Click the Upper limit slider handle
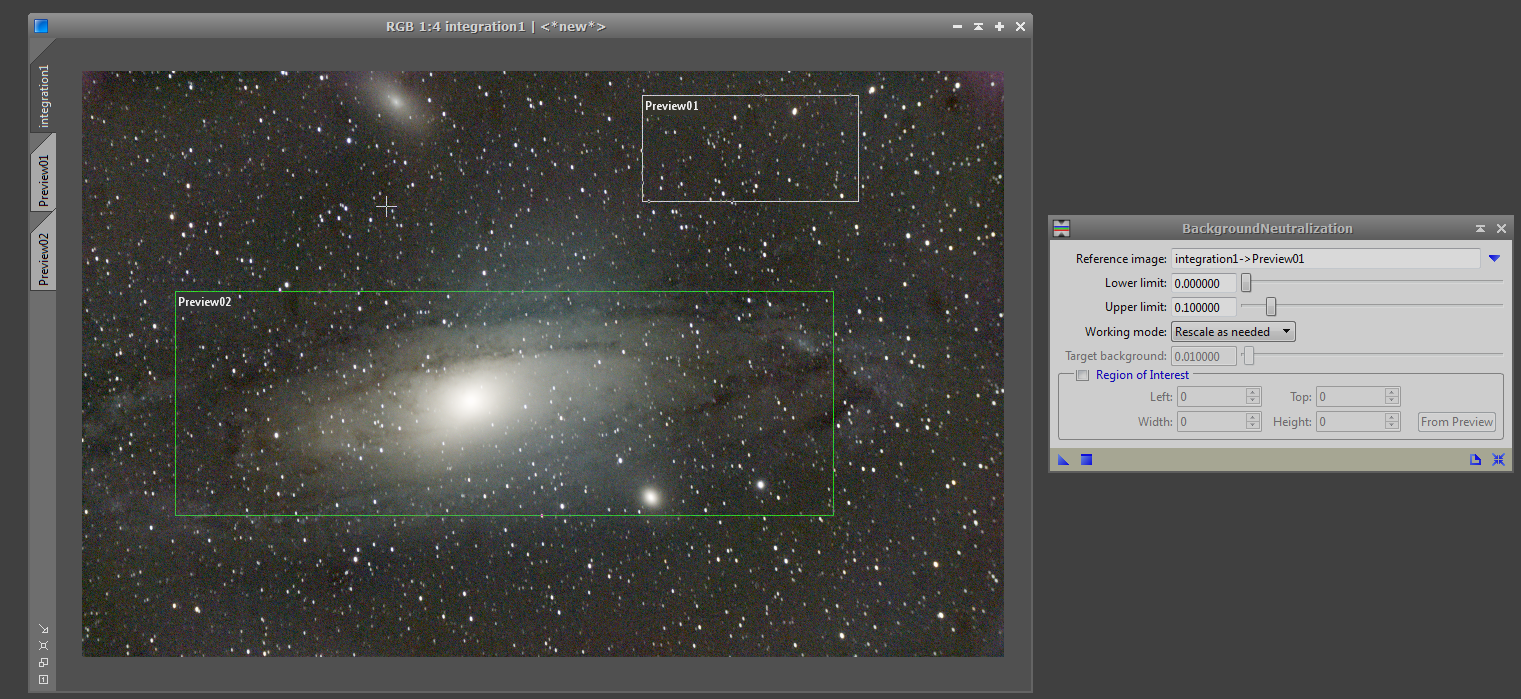Viewport: 1521px width, 699px height. tap(1271, 307)
